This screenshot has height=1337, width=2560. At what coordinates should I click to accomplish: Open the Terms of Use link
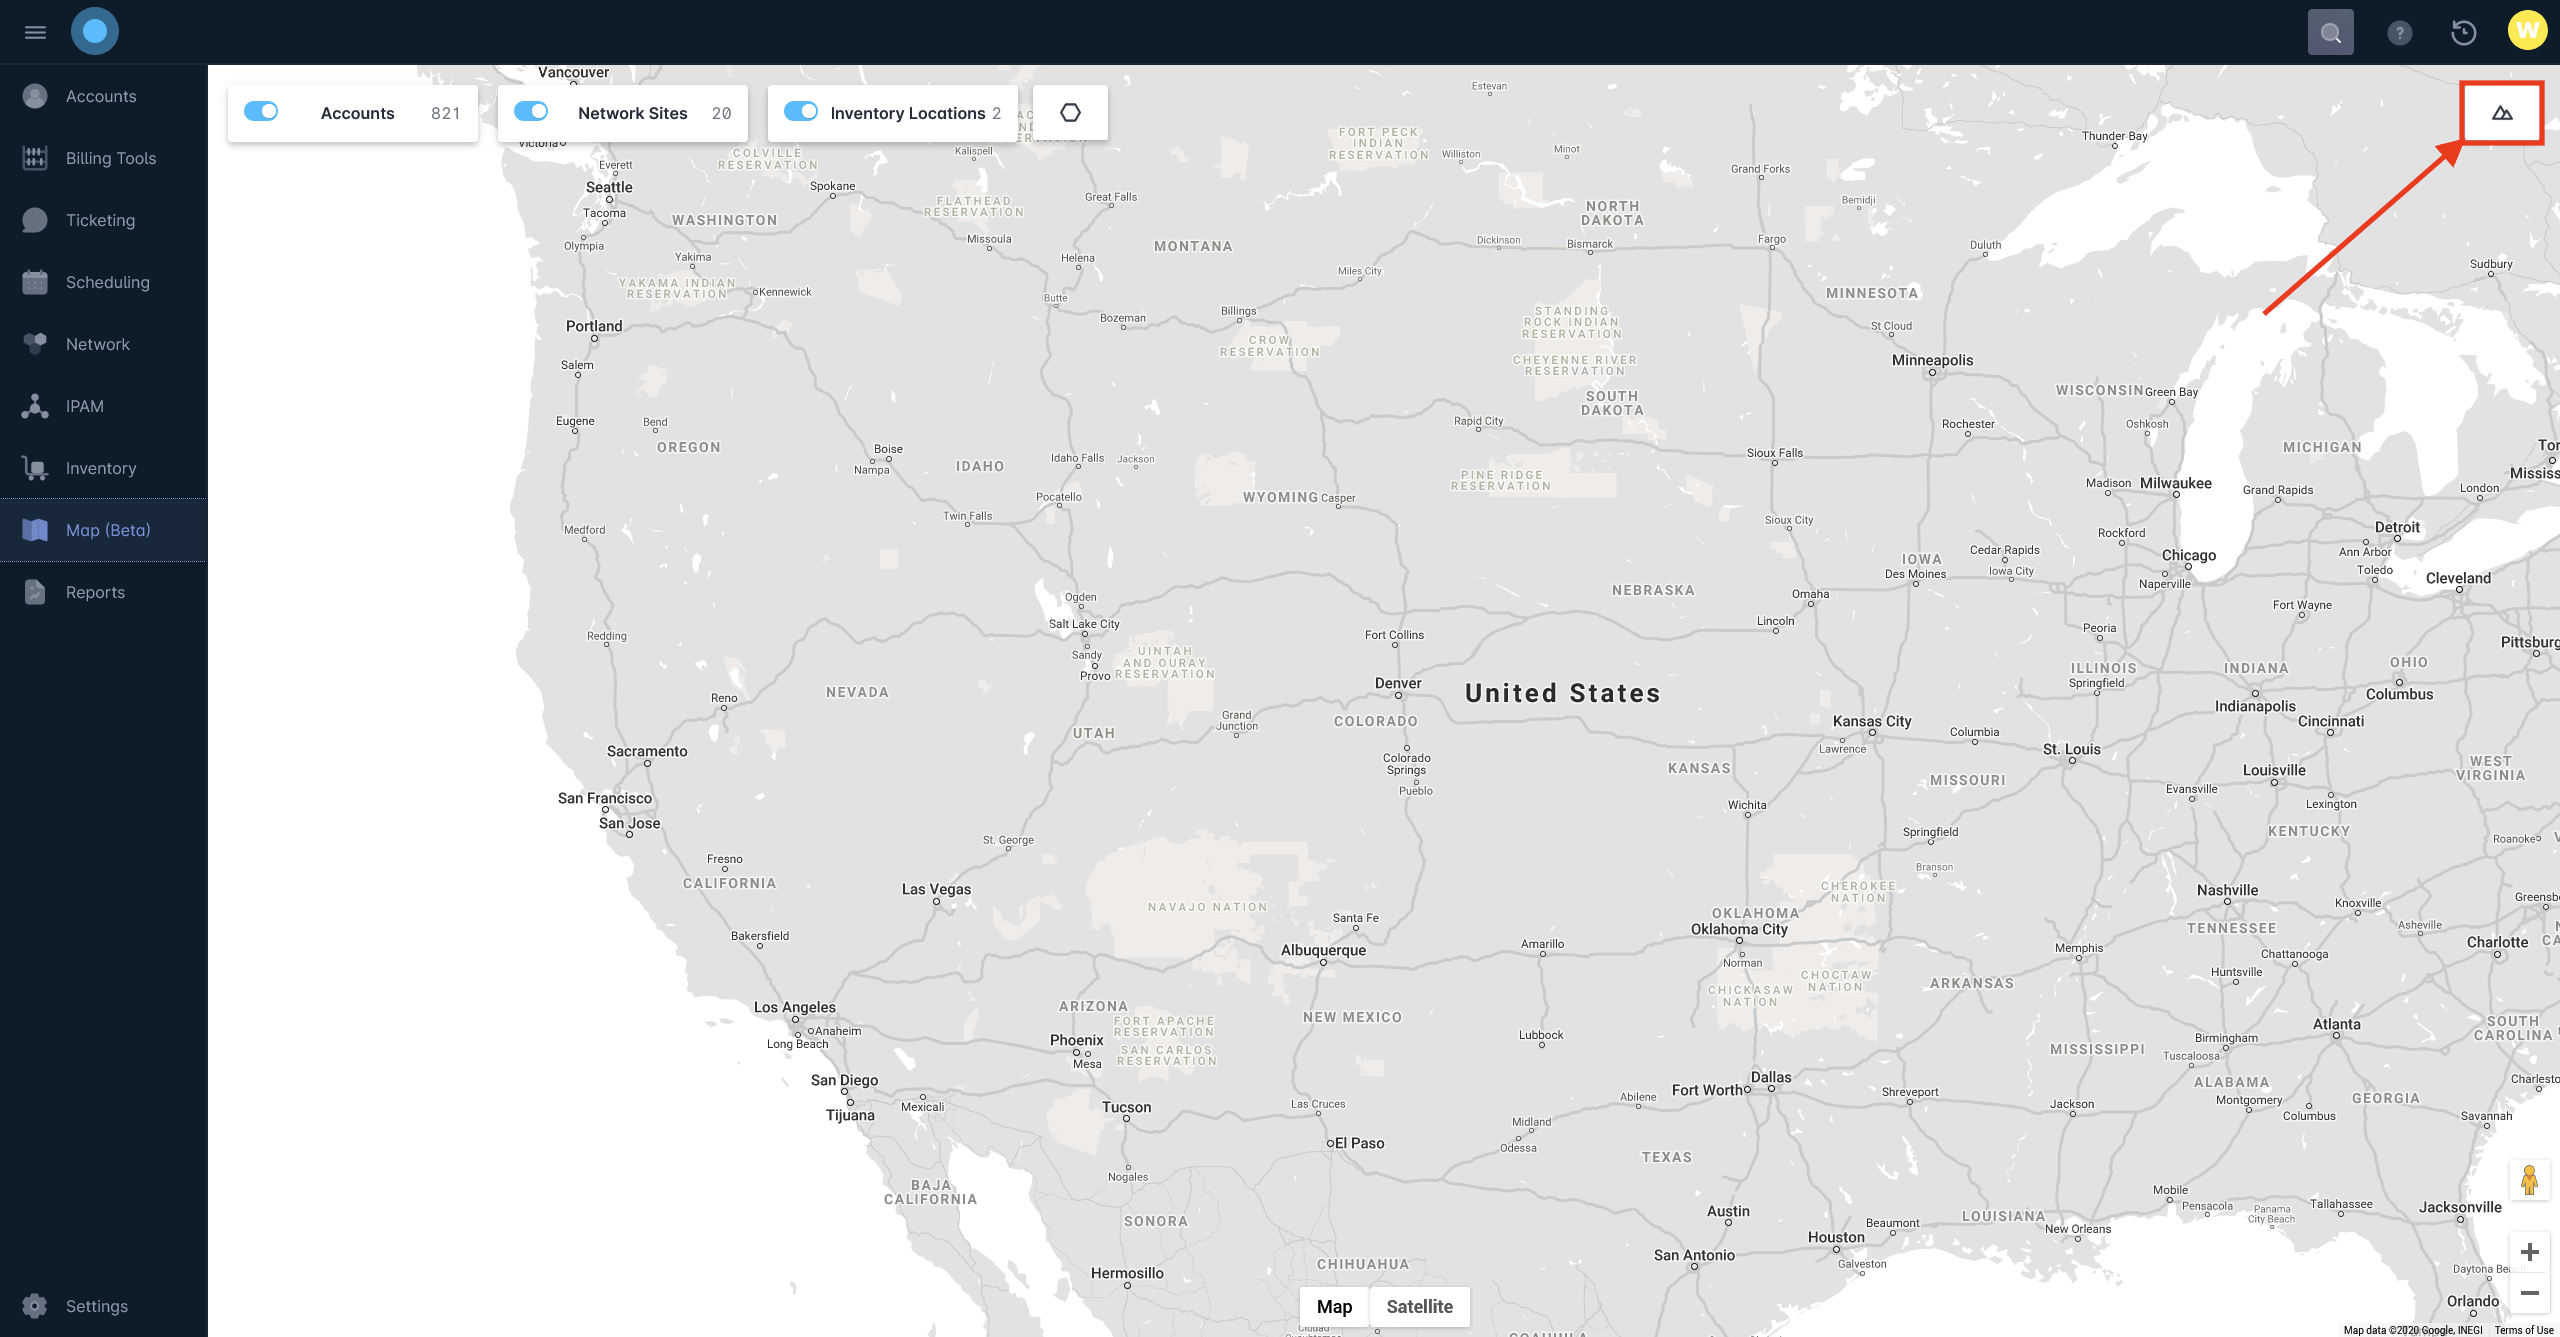(x=2523, y=1330)
